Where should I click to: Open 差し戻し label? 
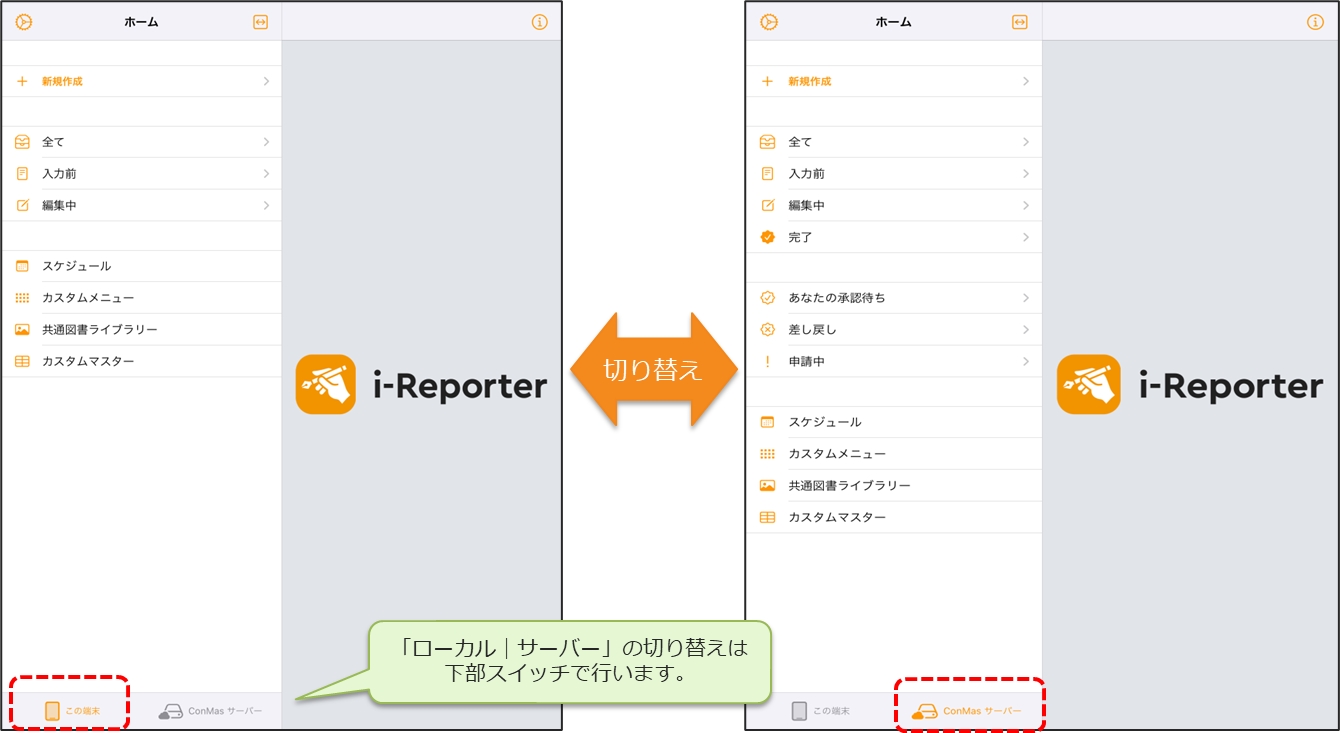click(812, 329)
